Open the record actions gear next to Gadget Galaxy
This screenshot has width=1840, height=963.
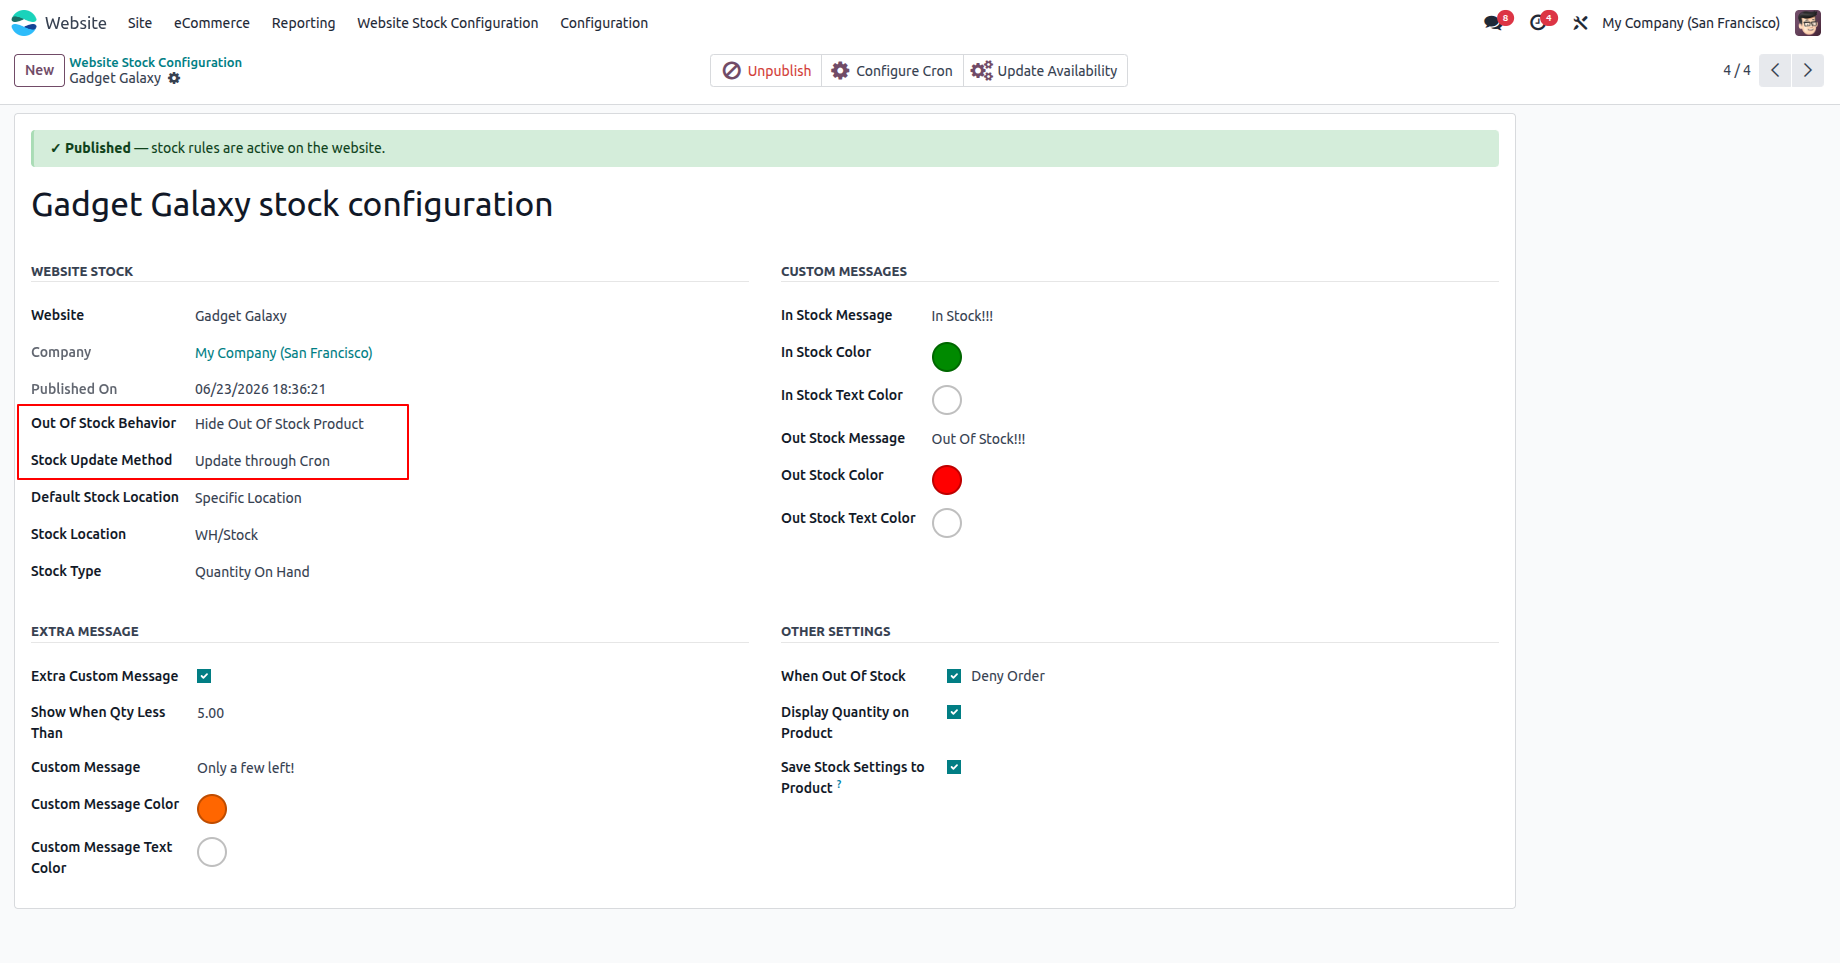click(x=174, y=78)
